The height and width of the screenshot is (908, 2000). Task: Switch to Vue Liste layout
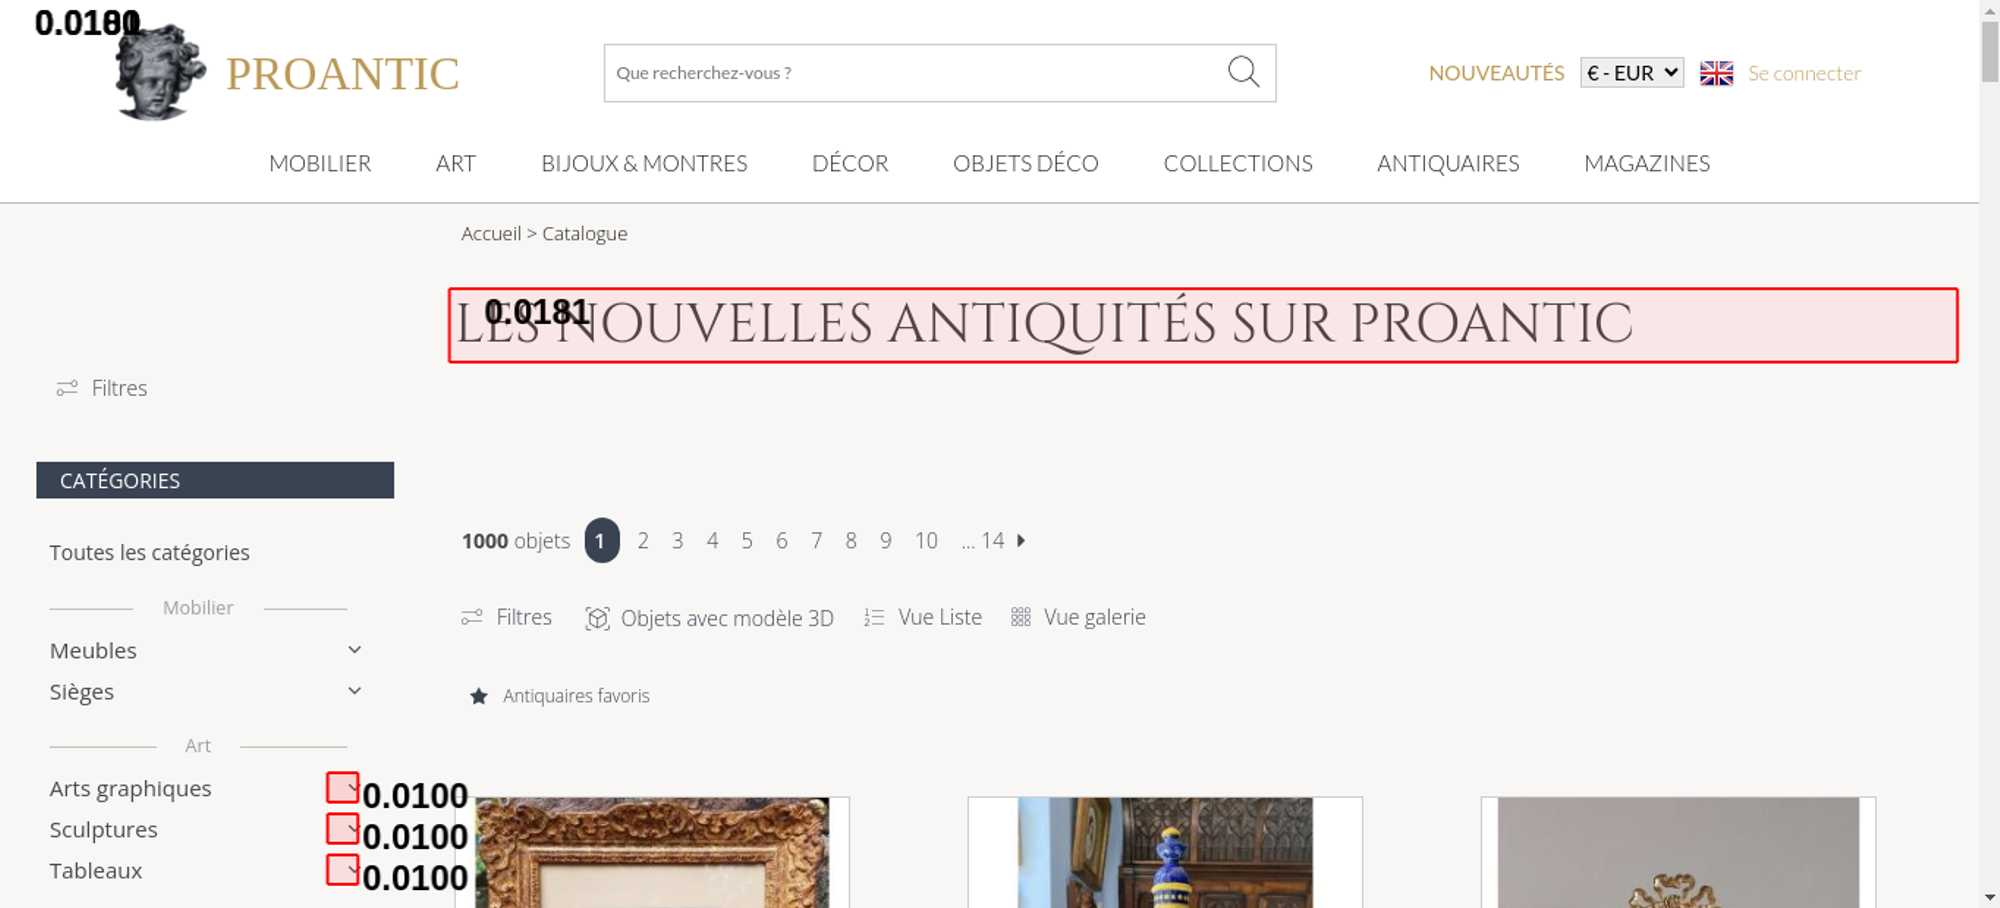tap(923, 617)
